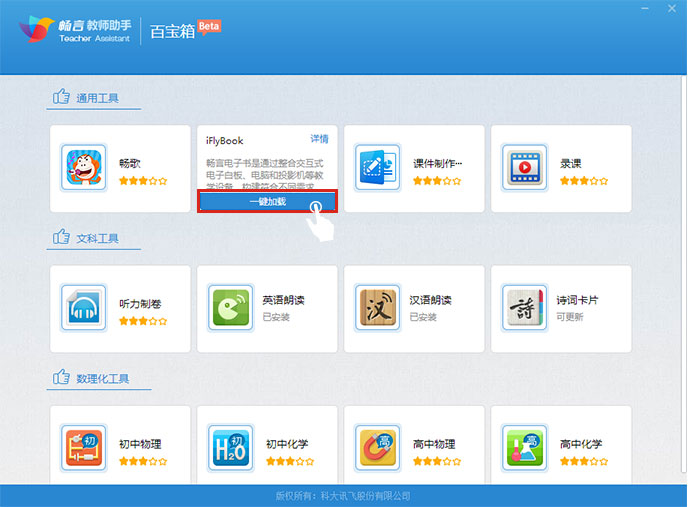Image resolution: width=688 pixels, height=507 pixels.
Task: Click 已安装 status under 英语朗读
Action: [276, 317]
